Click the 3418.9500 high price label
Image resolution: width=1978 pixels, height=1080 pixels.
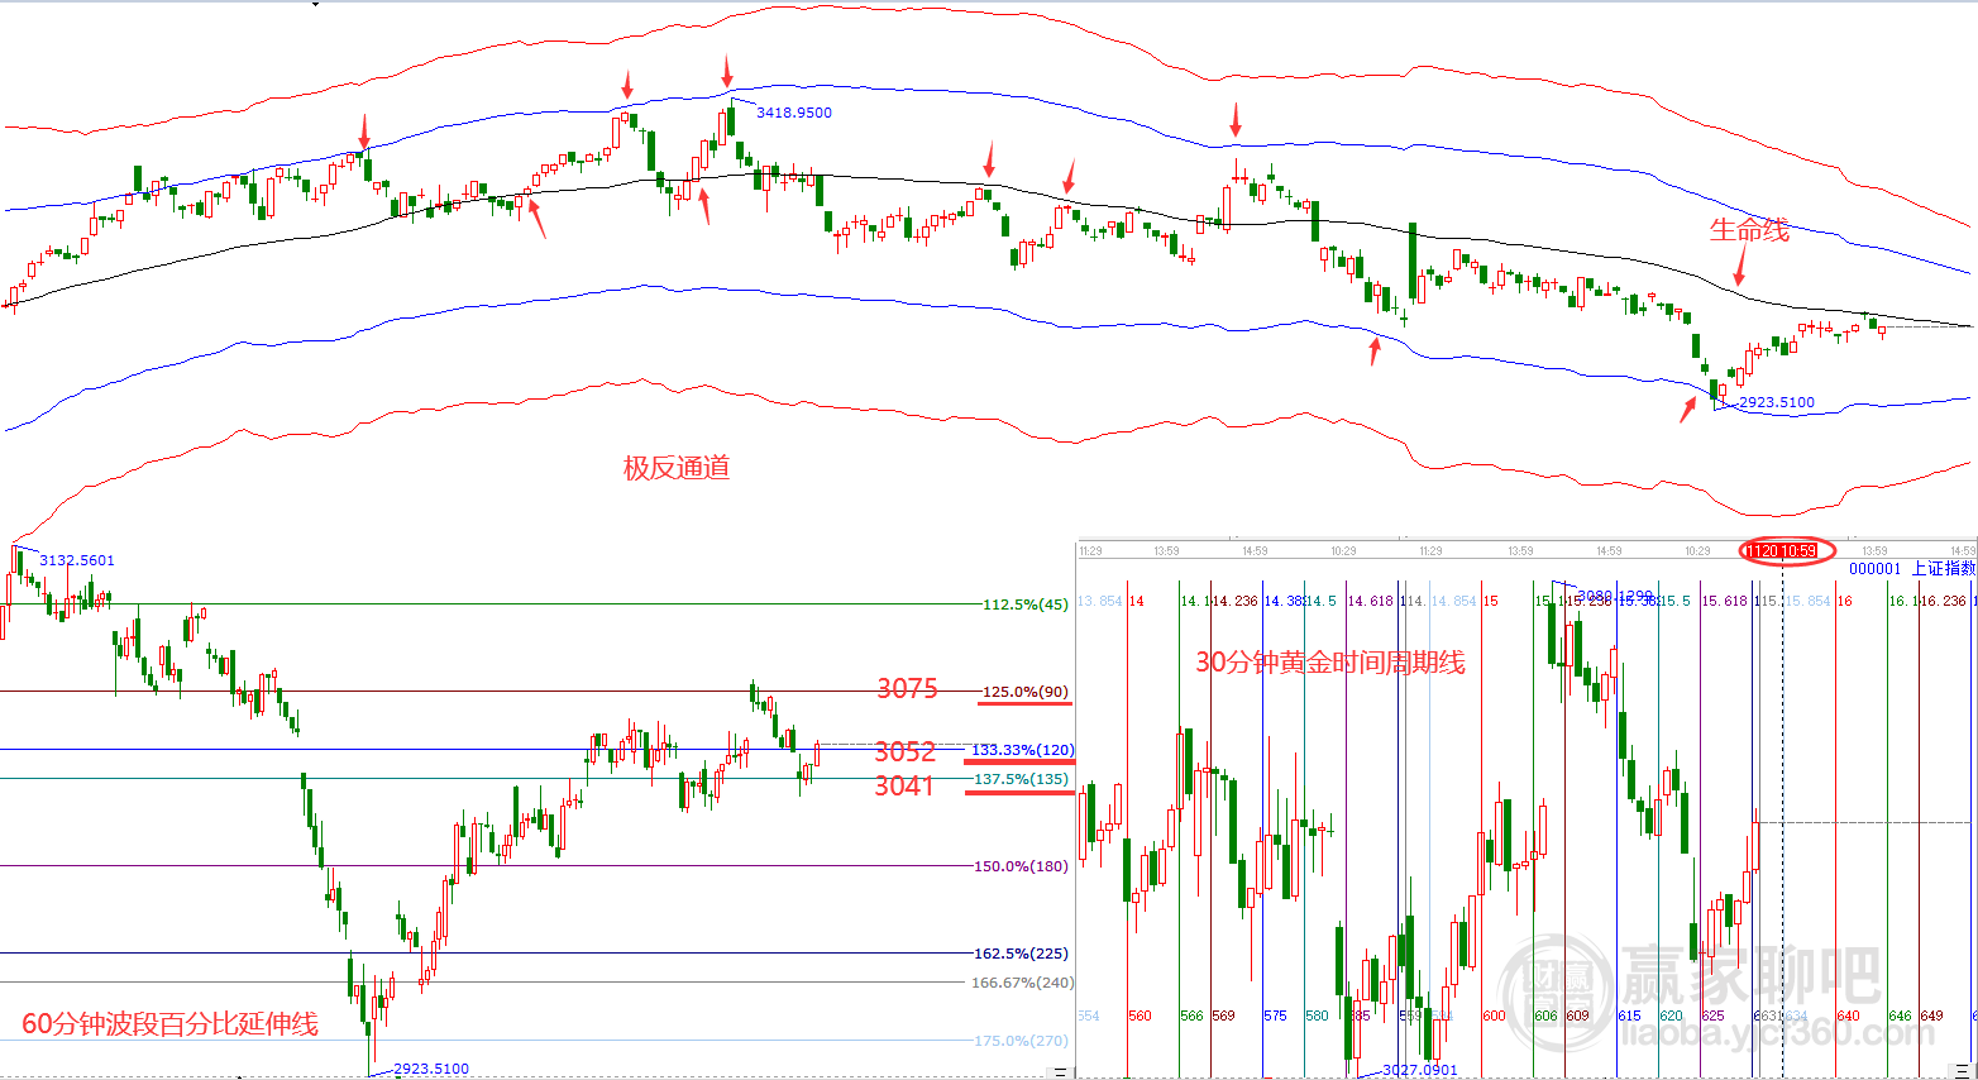point(794,113)
